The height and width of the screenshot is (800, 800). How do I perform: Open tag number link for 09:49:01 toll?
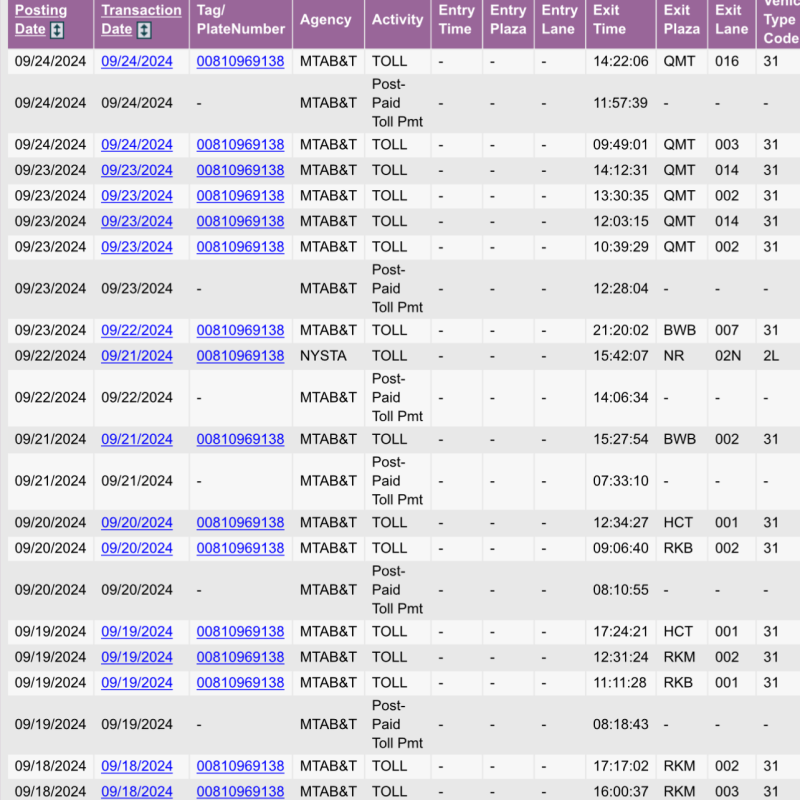pyautogui.click(x=240, y=144)
